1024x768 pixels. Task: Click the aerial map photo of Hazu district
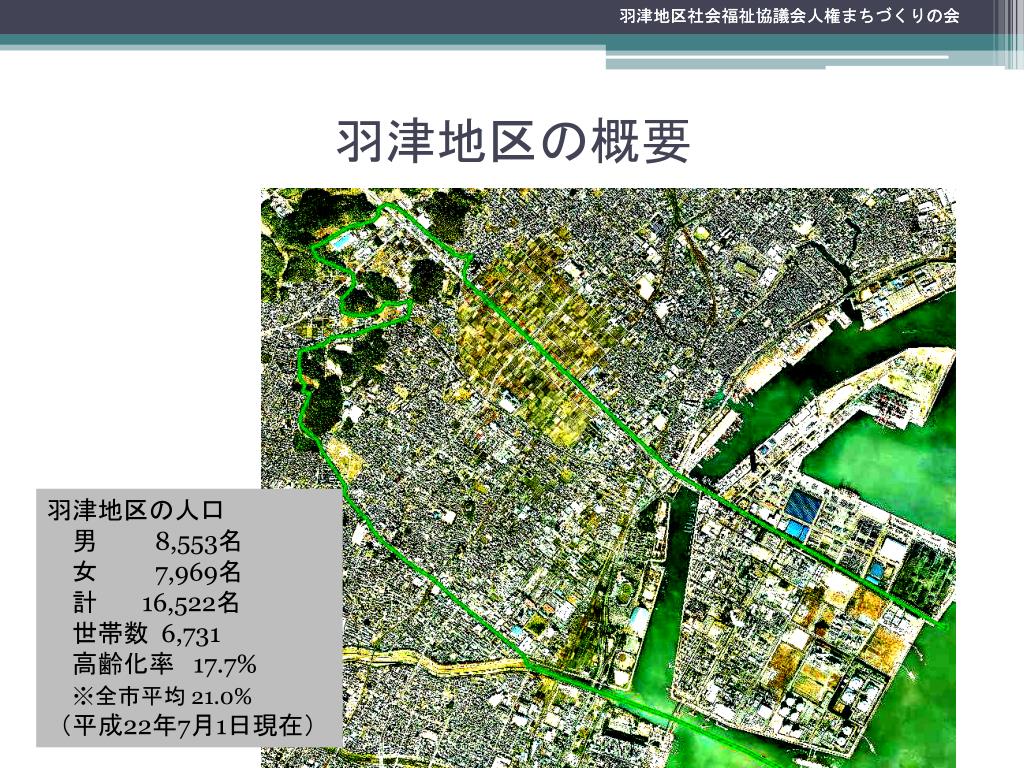[608, 478]
